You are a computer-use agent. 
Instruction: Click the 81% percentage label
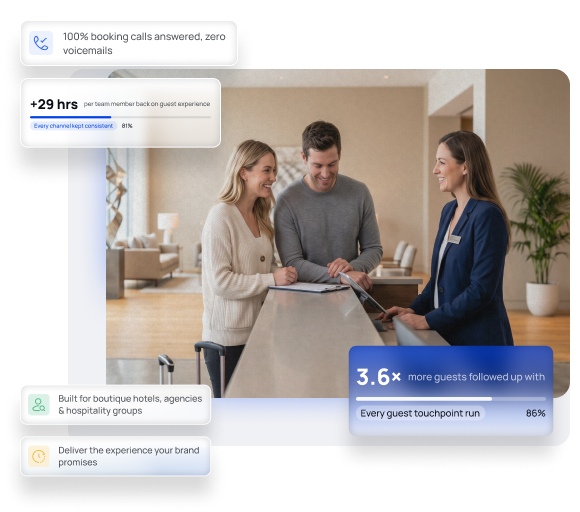(127, 126)
